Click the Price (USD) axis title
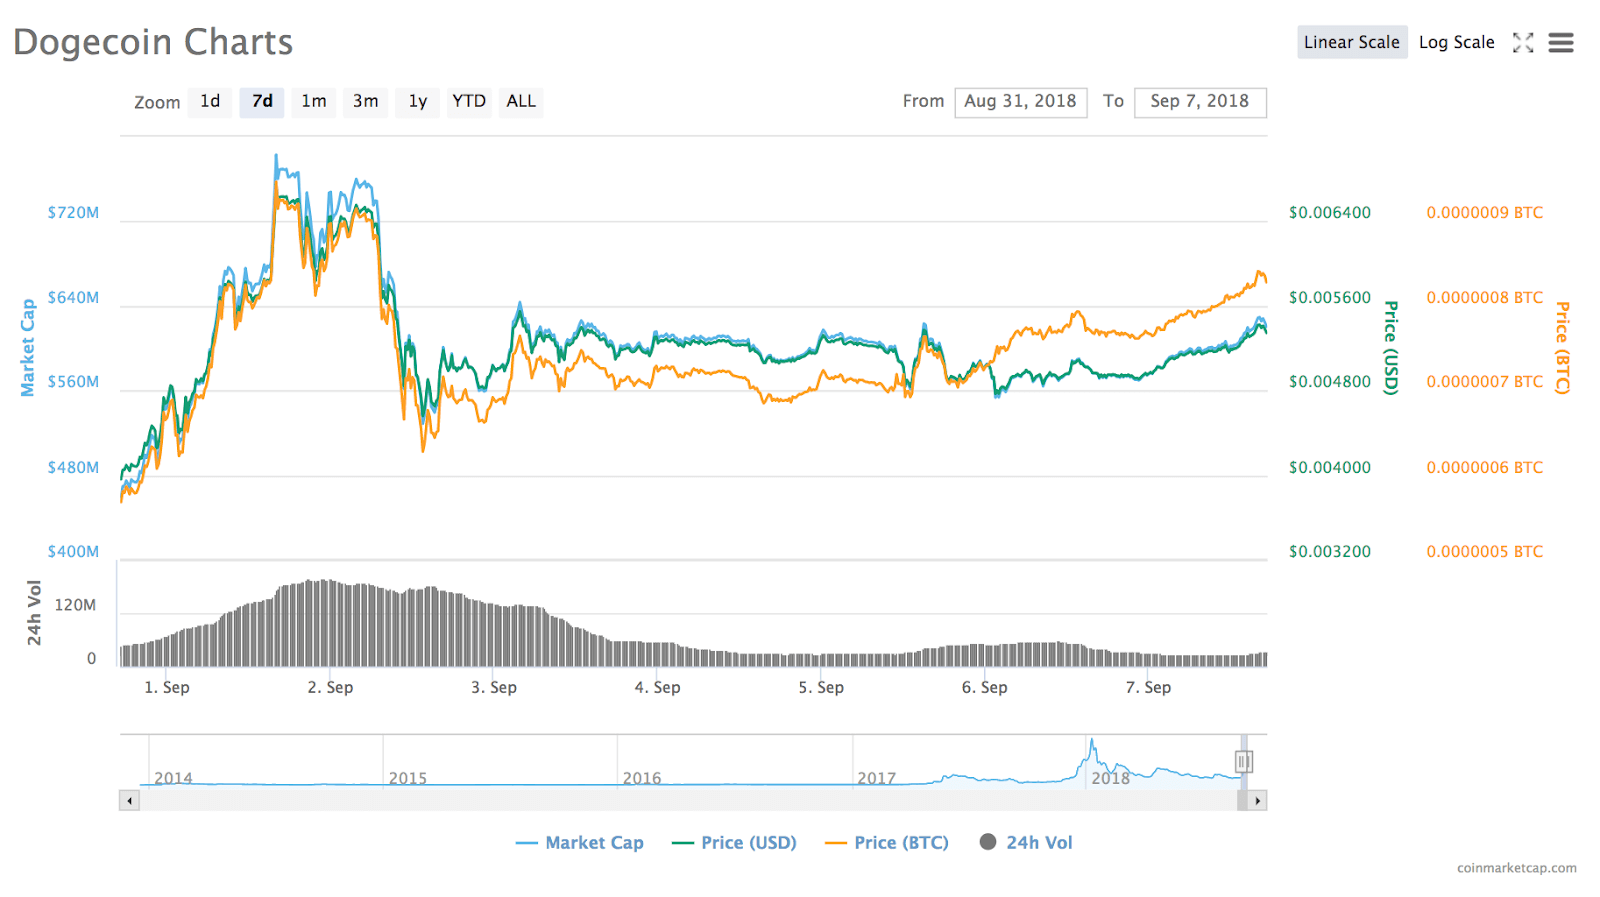This screenshot has width=1600, height=897. click(1390, 347)
